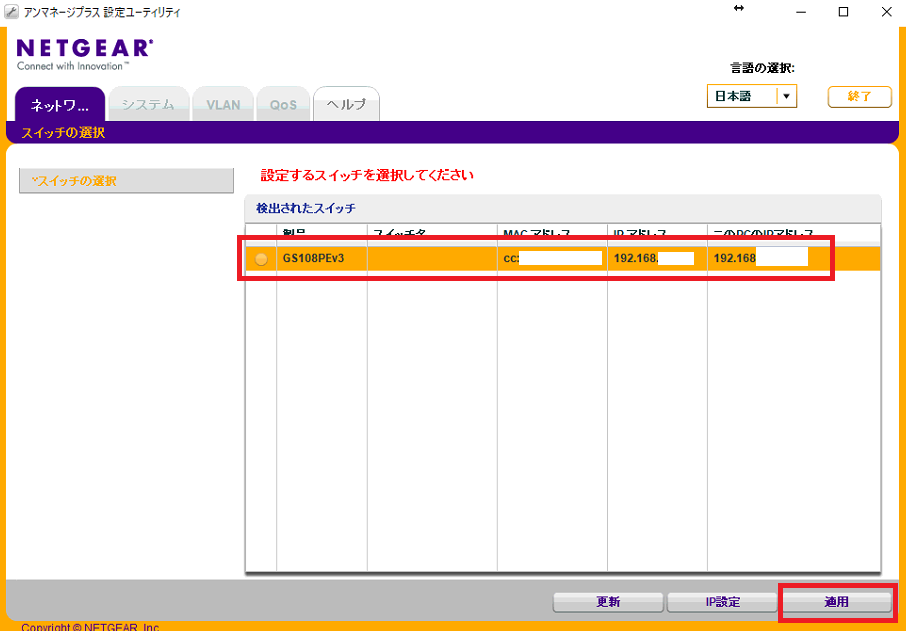
Task: Exit the utility with 終了
Action: pos(858,96)
